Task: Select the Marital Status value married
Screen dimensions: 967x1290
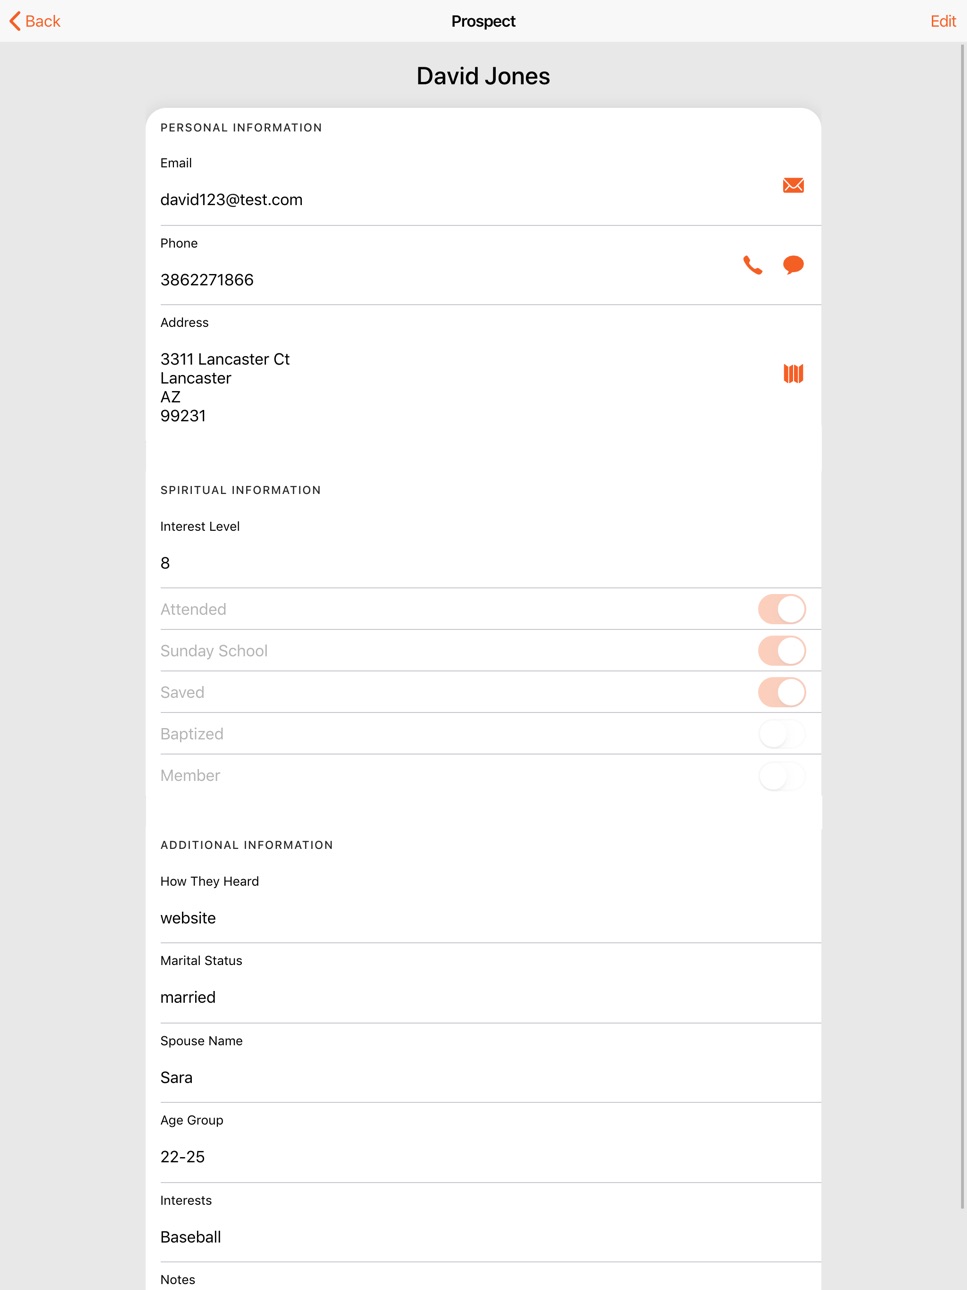Action: tap(188, 997)
